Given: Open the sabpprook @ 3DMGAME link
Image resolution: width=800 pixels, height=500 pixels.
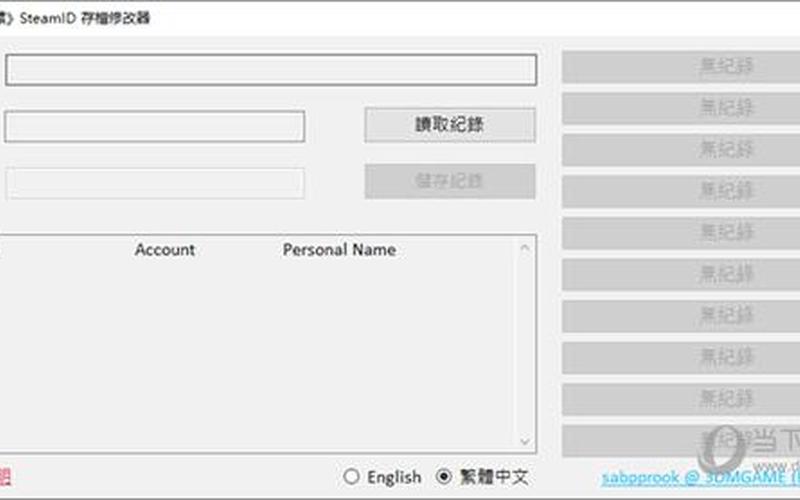Looking at the screenshot, I should tap(701, 478).
